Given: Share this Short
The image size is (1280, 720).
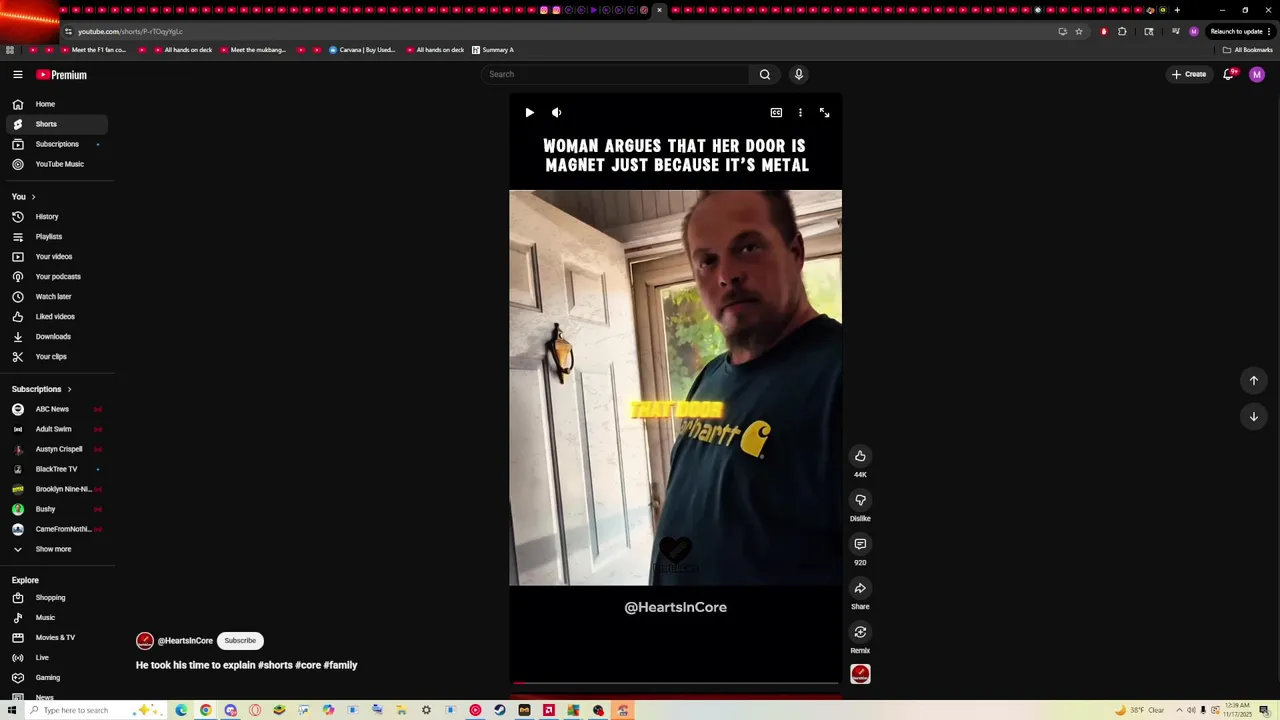Looking at the screenshot, I should pyautogui.click(x=860, y=588).
